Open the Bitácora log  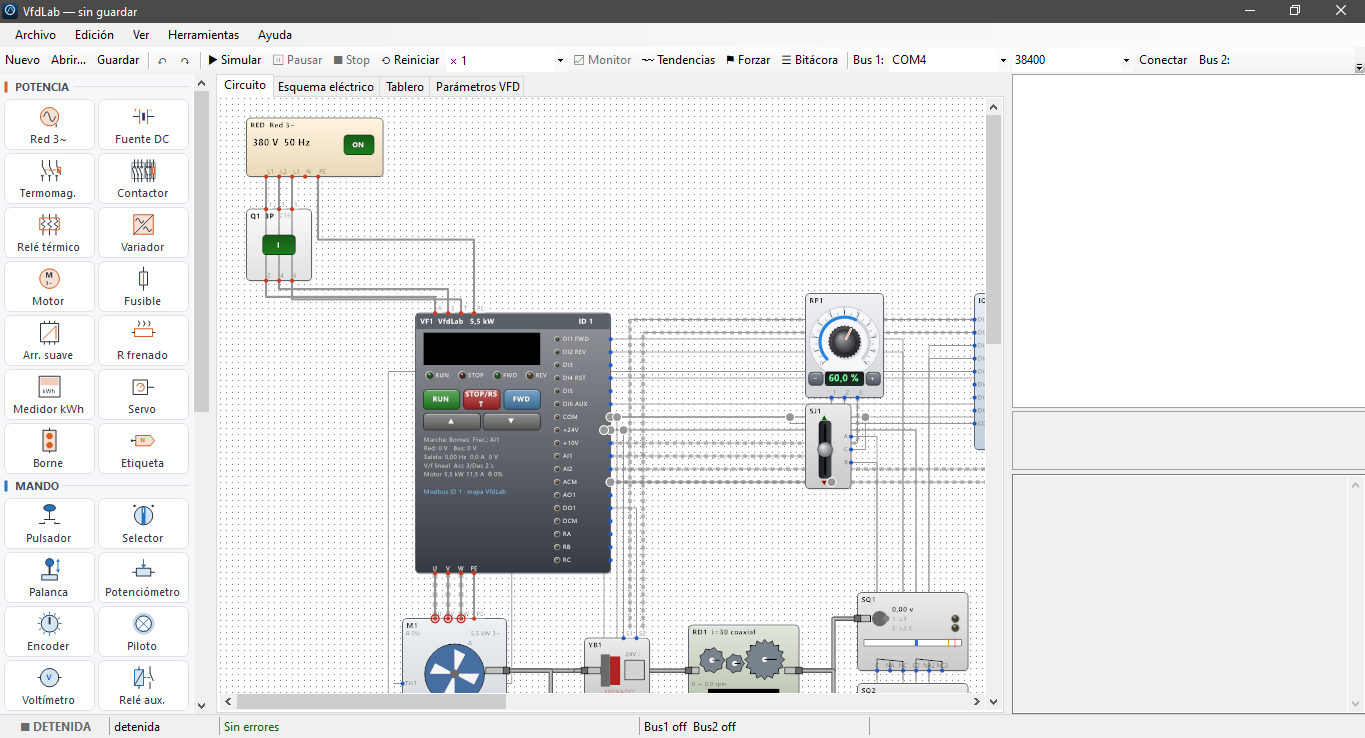click(810, 60)
